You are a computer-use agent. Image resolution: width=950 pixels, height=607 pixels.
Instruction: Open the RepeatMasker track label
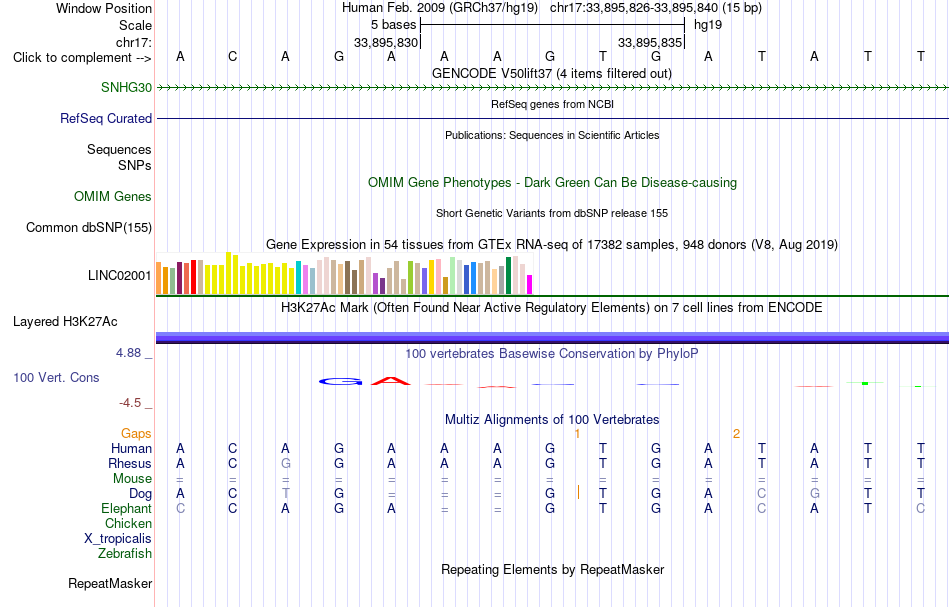point(110,583)
